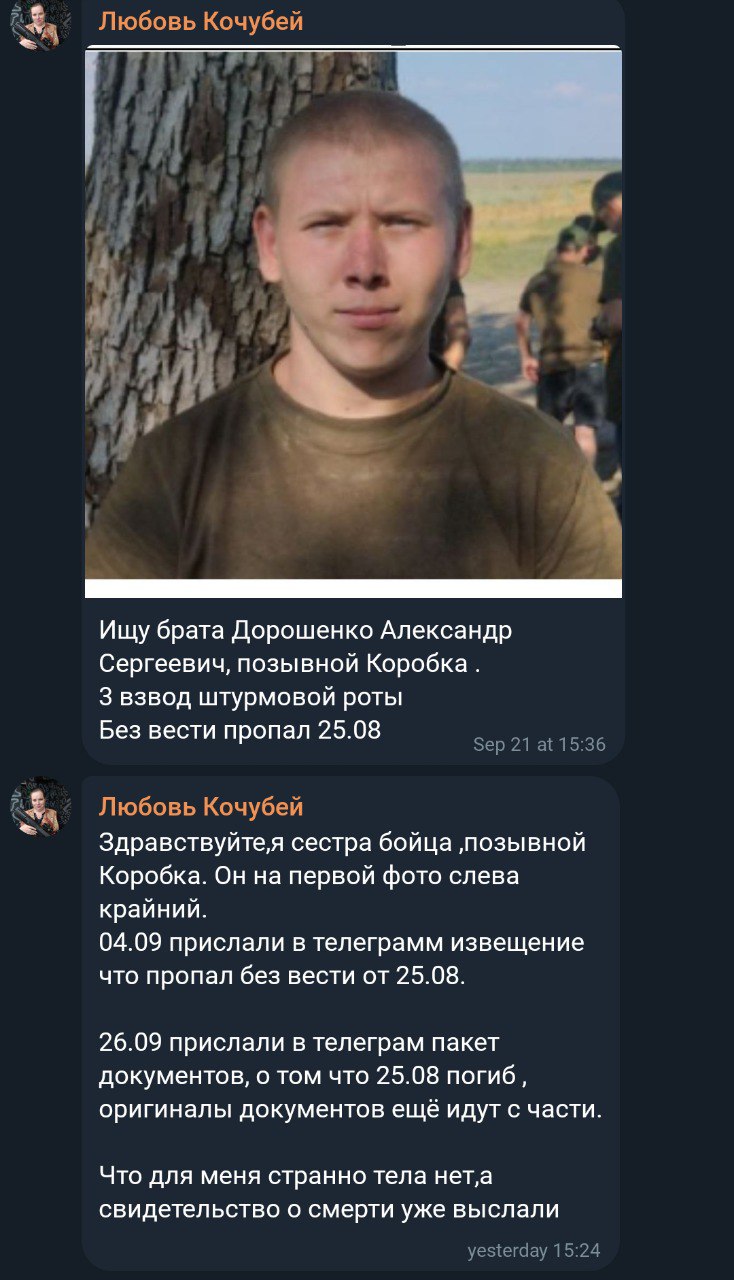Click paragraph starting 04.09 прислали в телеграмм
Viewport: 734px width, 1280px height.
coord(342,959)
